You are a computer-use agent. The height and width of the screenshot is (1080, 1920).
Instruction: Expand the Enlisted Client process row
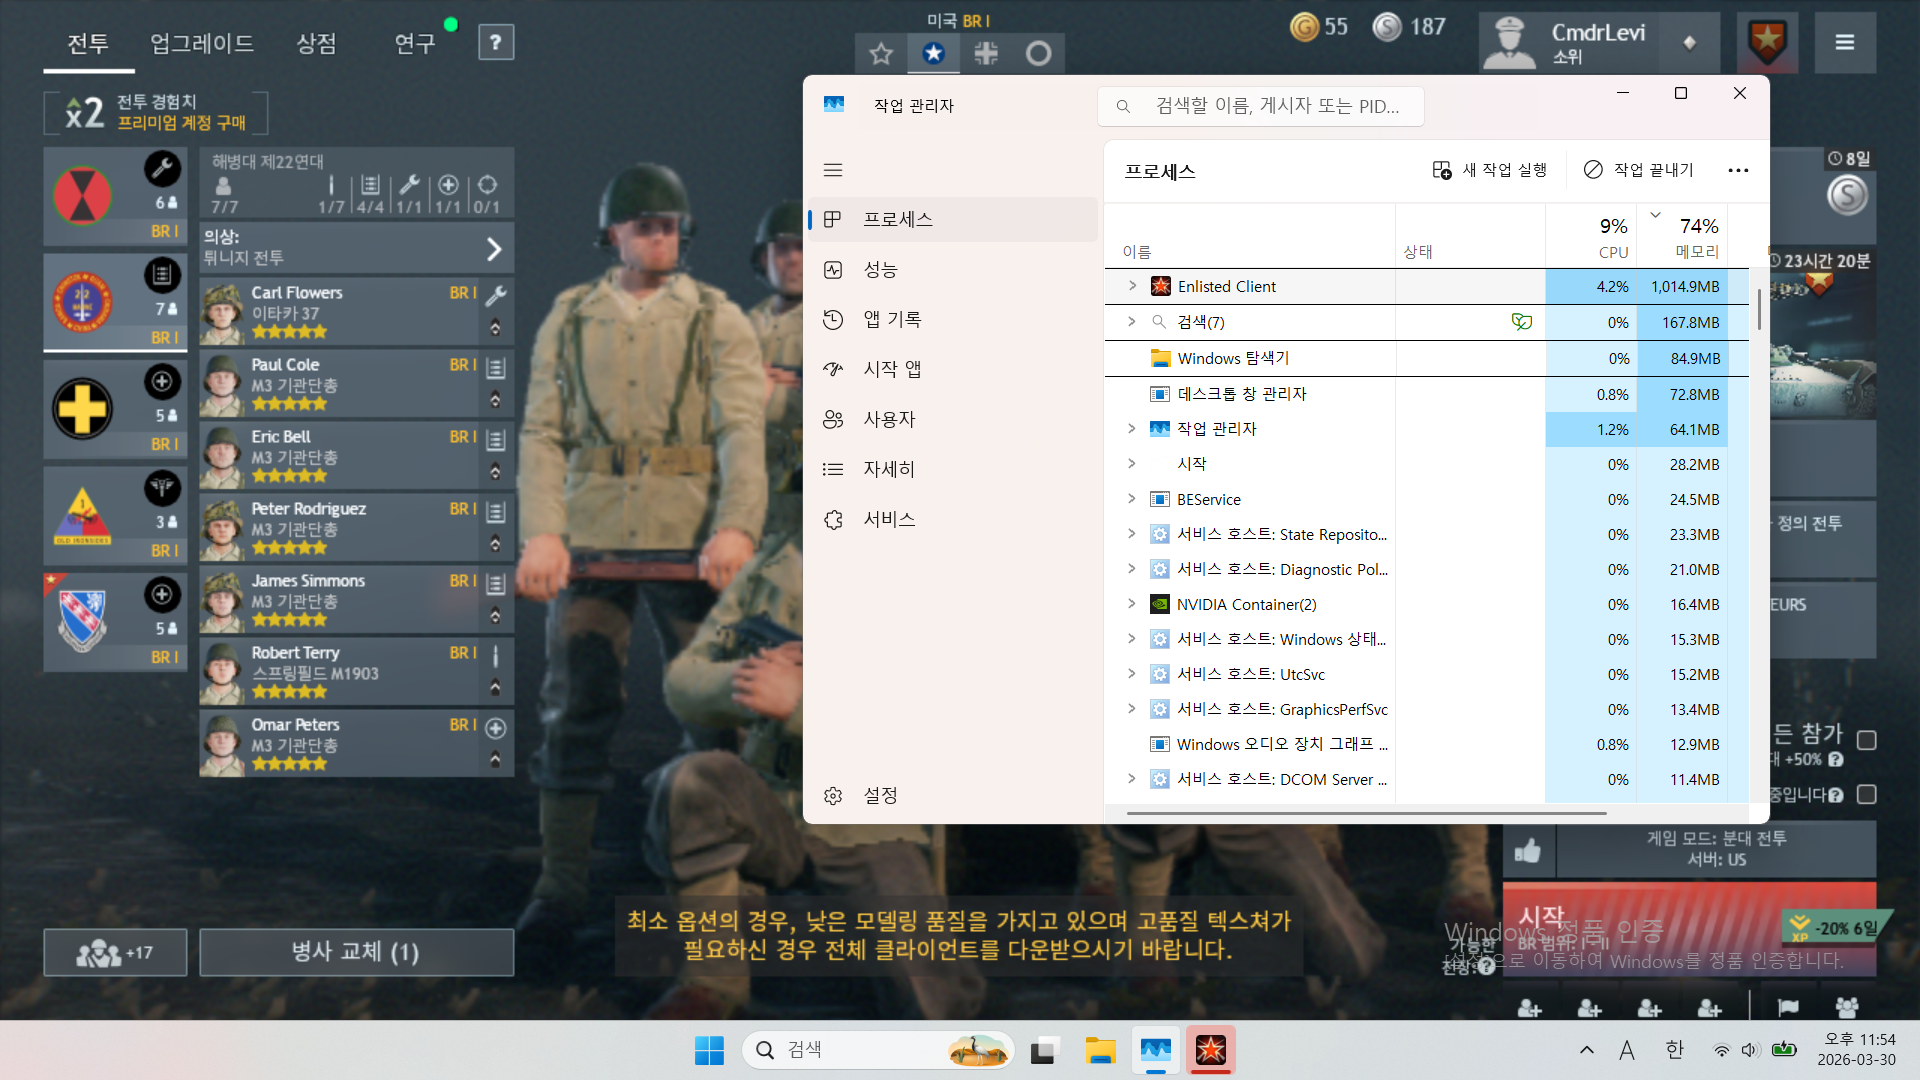[1132, 286]
